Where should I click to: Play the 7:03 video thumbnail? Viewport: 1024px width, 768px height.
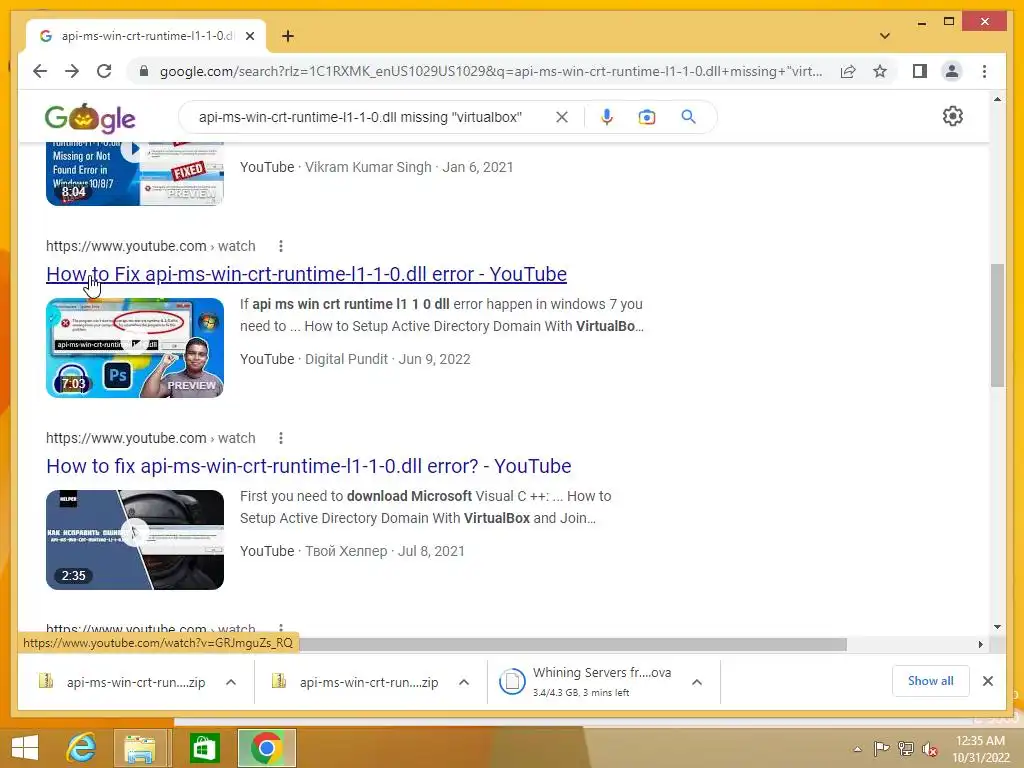(135, 348)
